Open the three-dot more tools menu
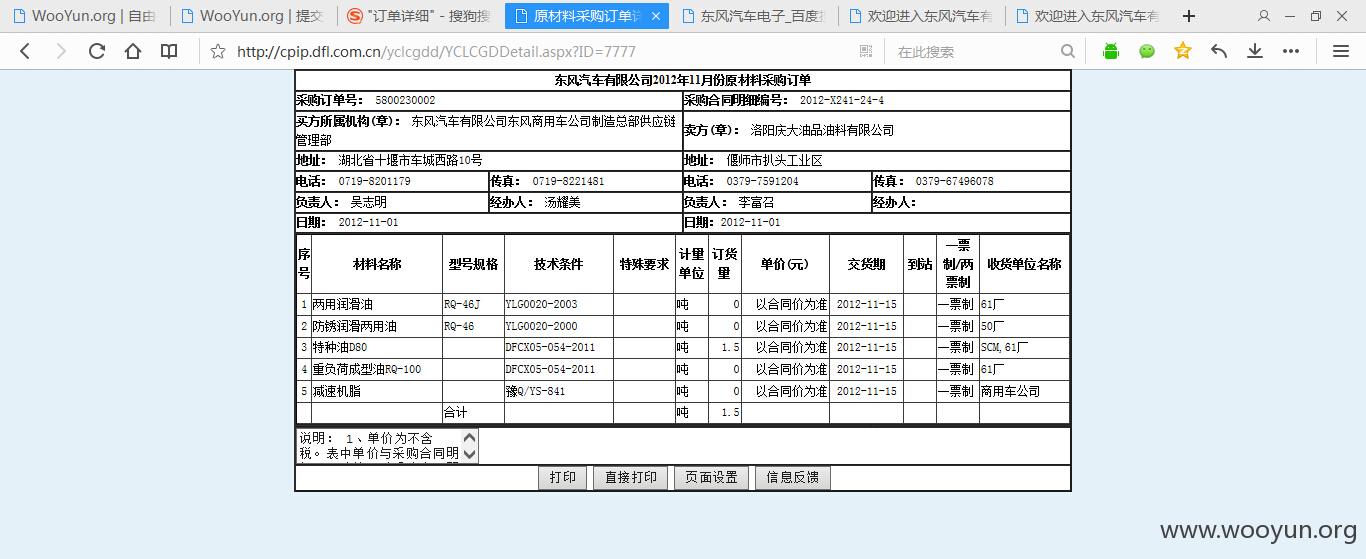The image size is (1366, 559). click(1291, 51)
